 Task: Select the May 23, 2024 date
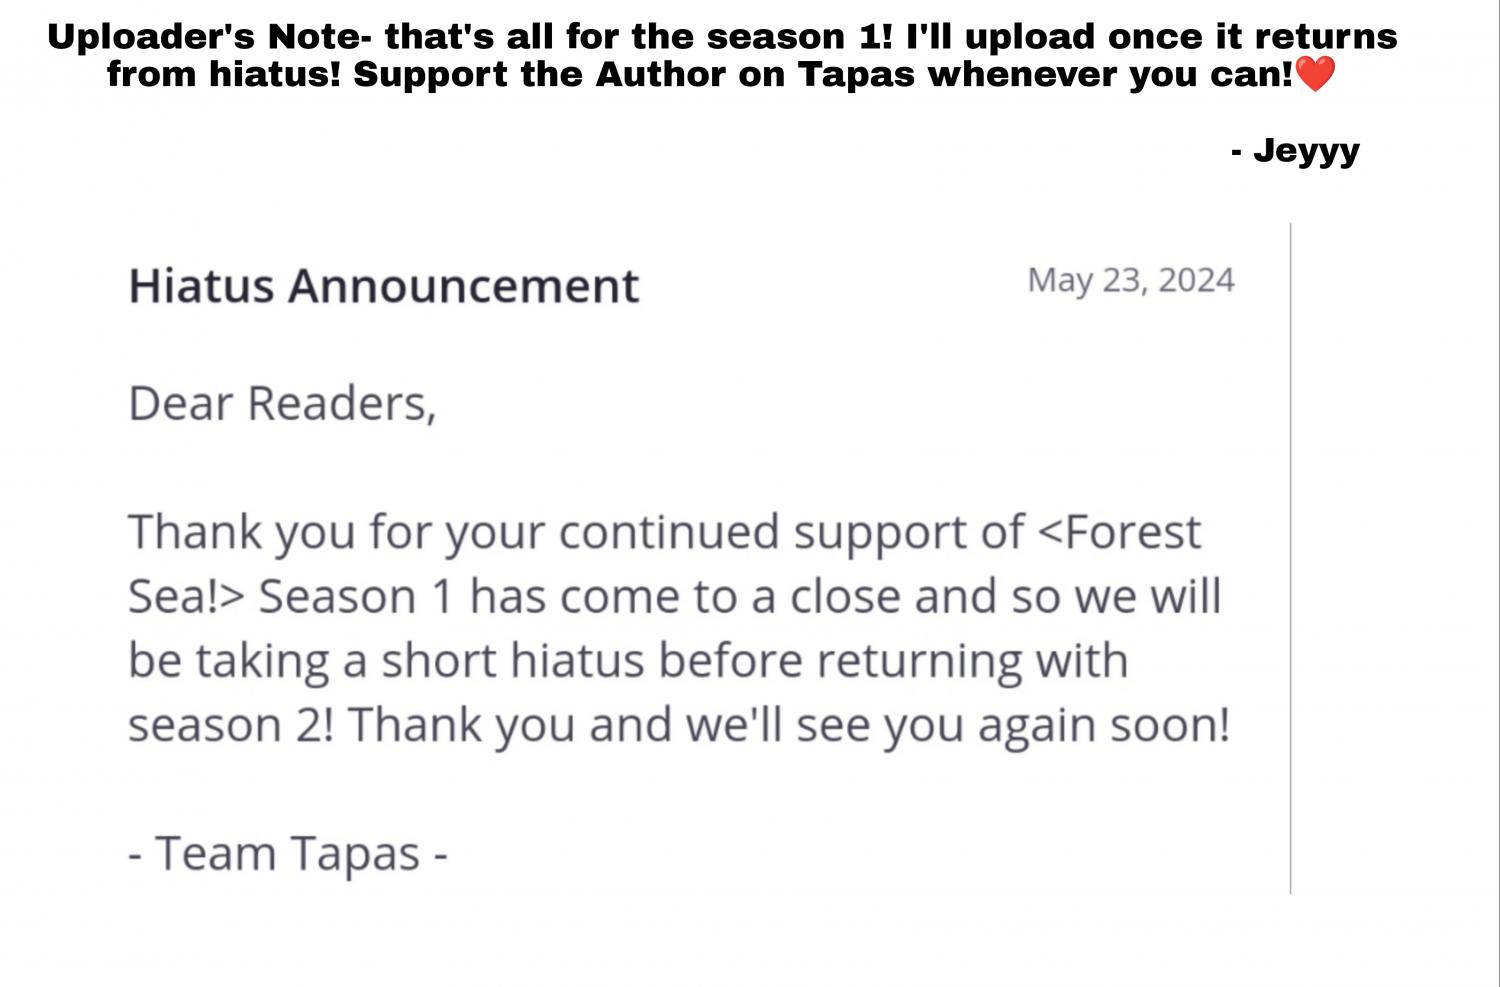tap(1130, 280)
